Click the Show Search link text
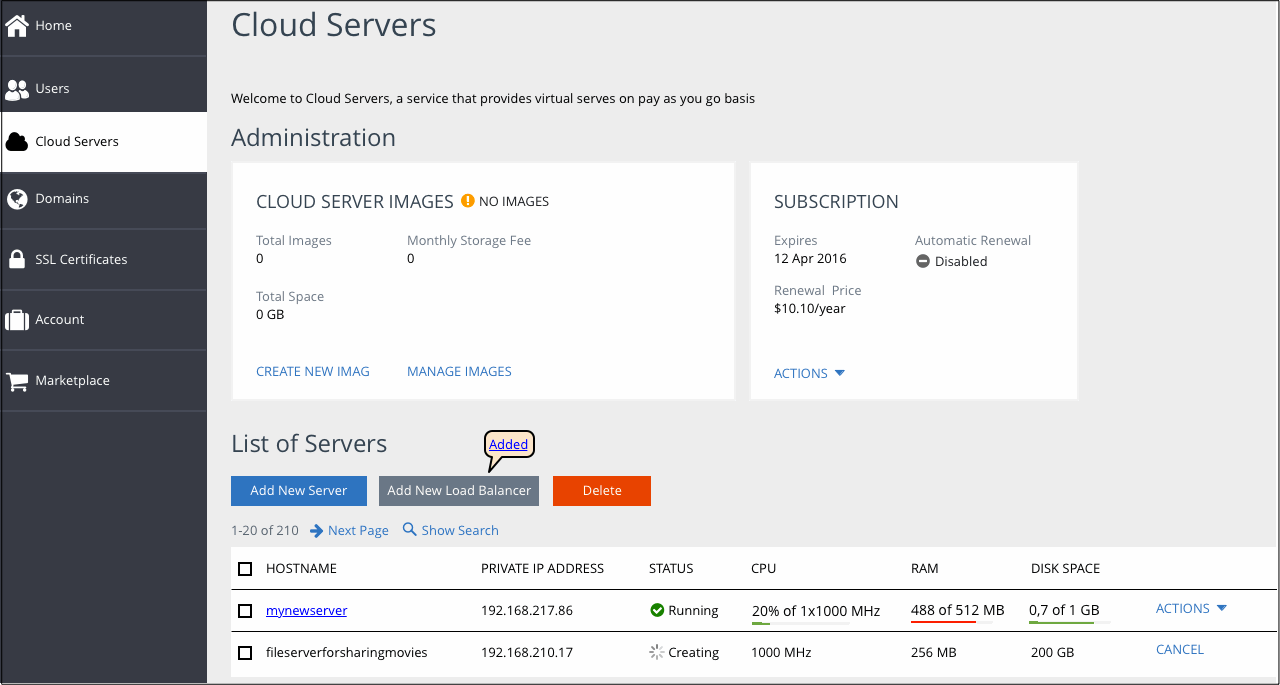This screenshot has width=1280, height=685. (460, 530)
